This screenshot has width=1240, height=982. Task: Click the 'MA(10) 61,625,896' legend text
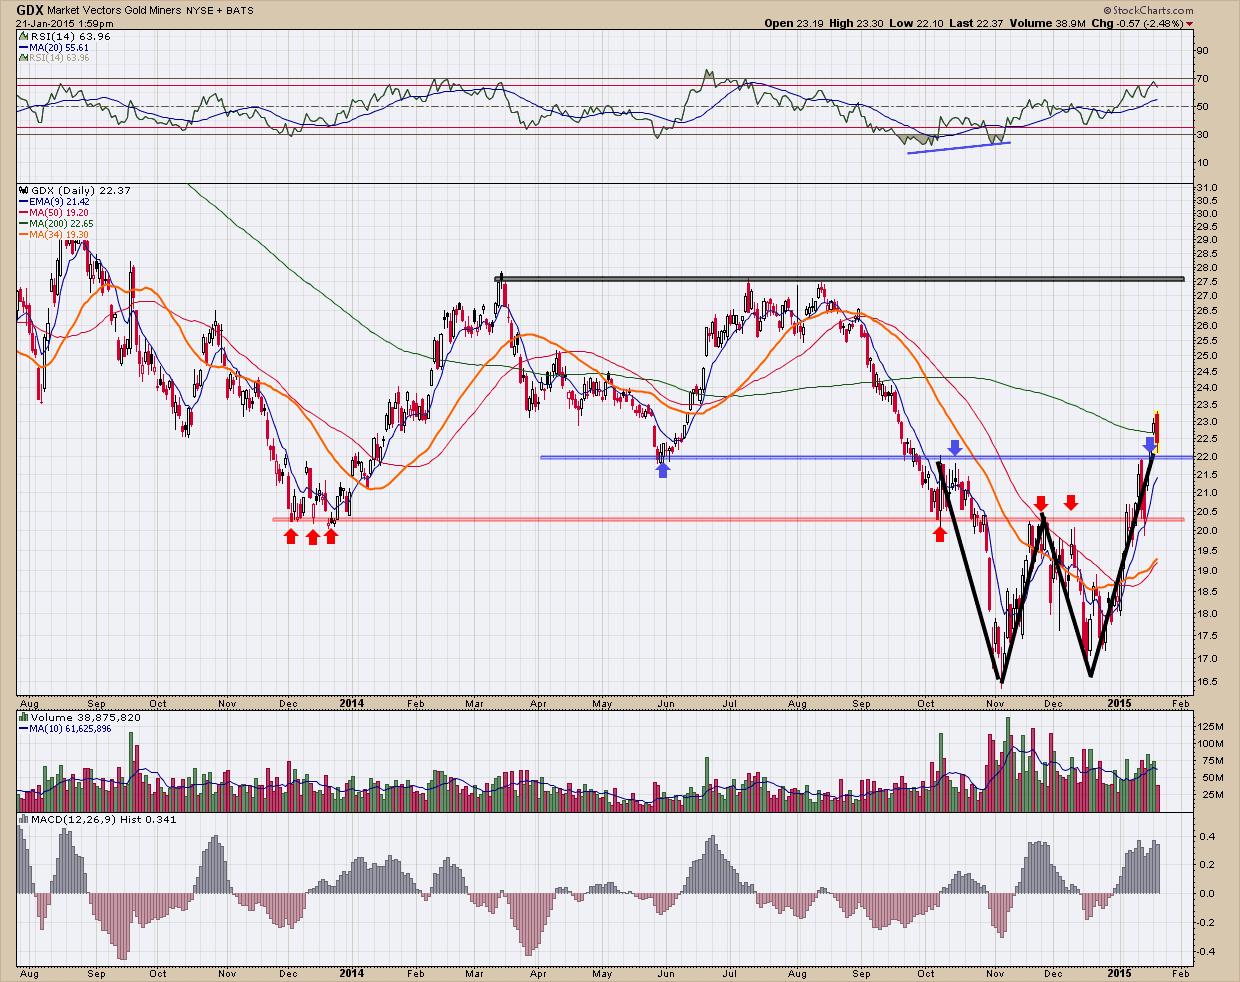click(71, 728)
